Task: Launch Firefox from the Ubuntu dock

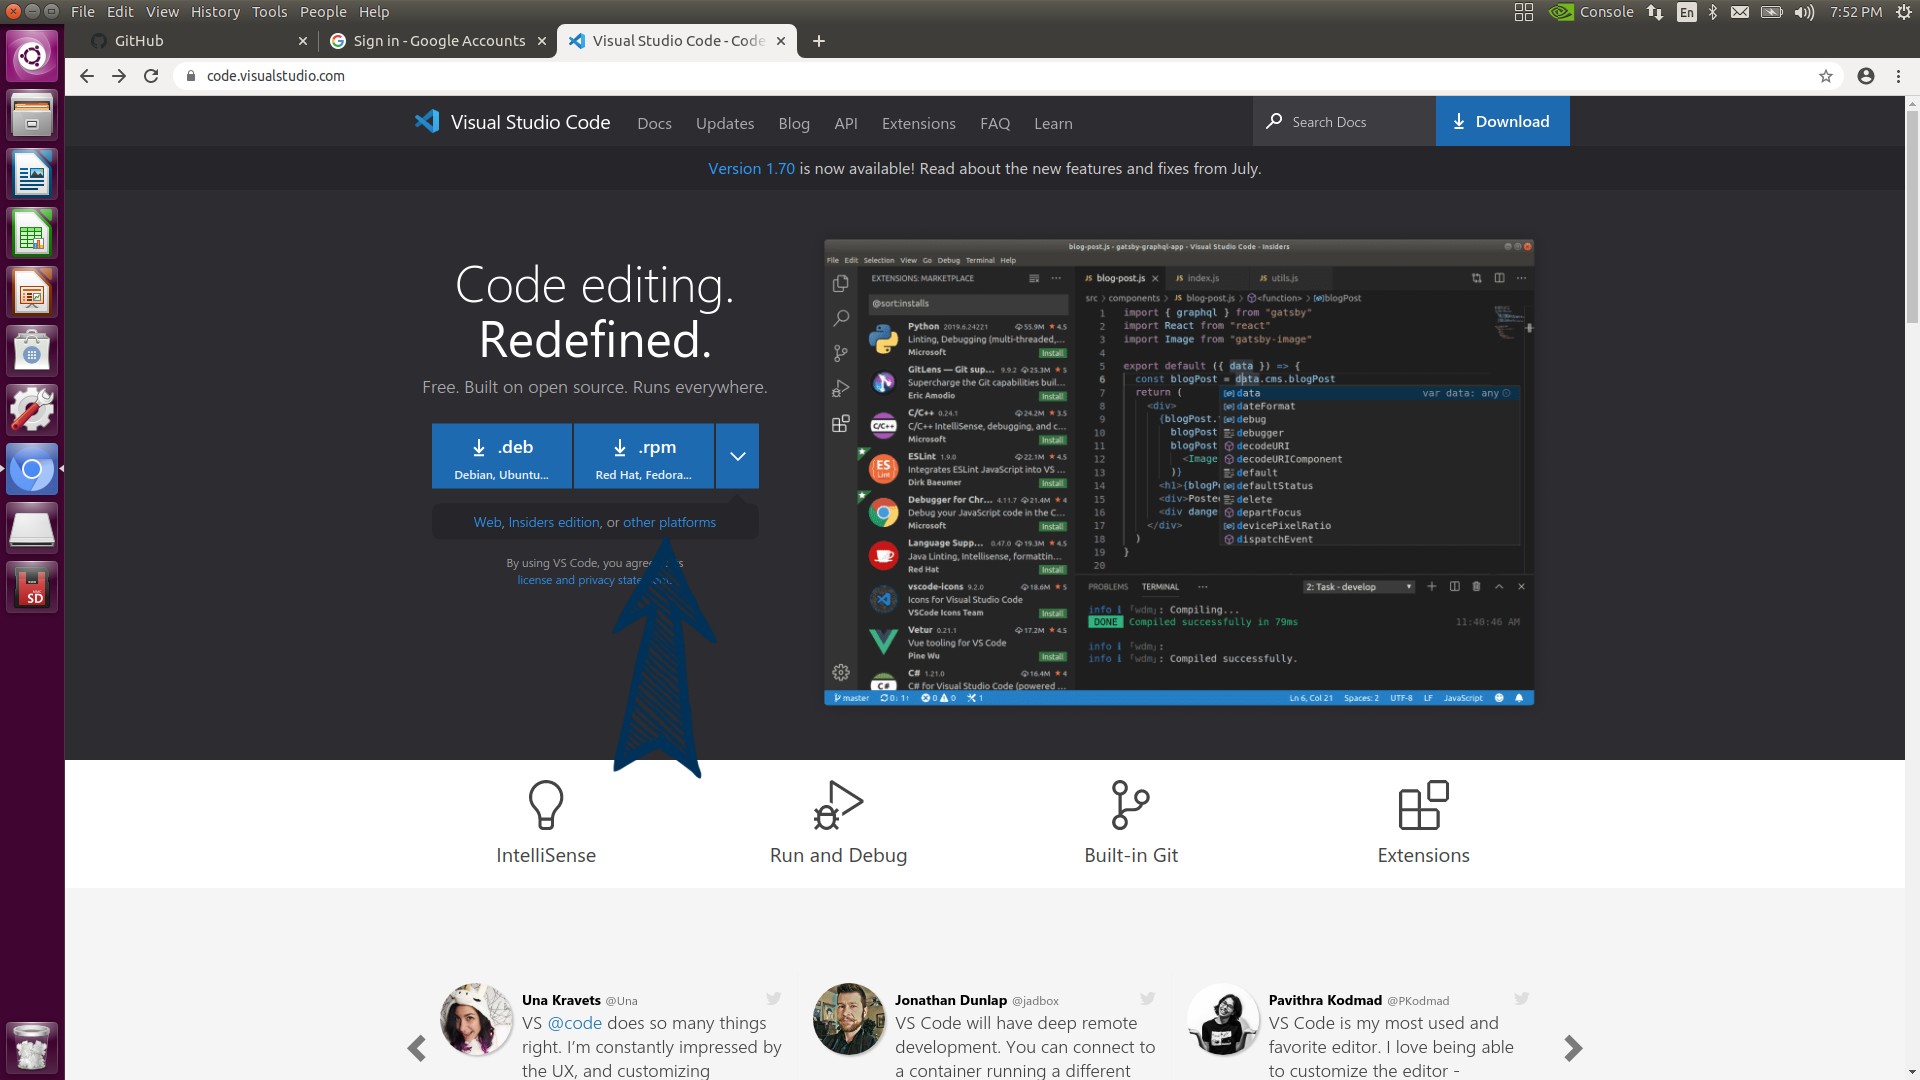Action: (32, 468)
